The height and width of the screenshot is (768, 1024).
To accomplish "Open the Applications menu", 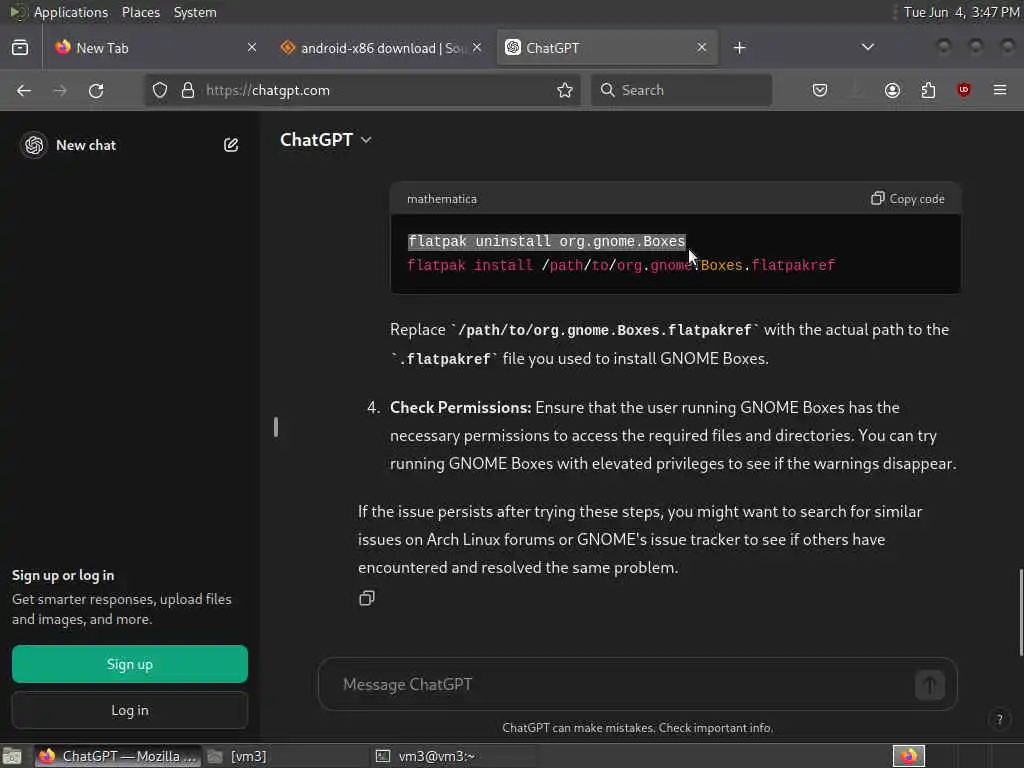I will point(71,12).
